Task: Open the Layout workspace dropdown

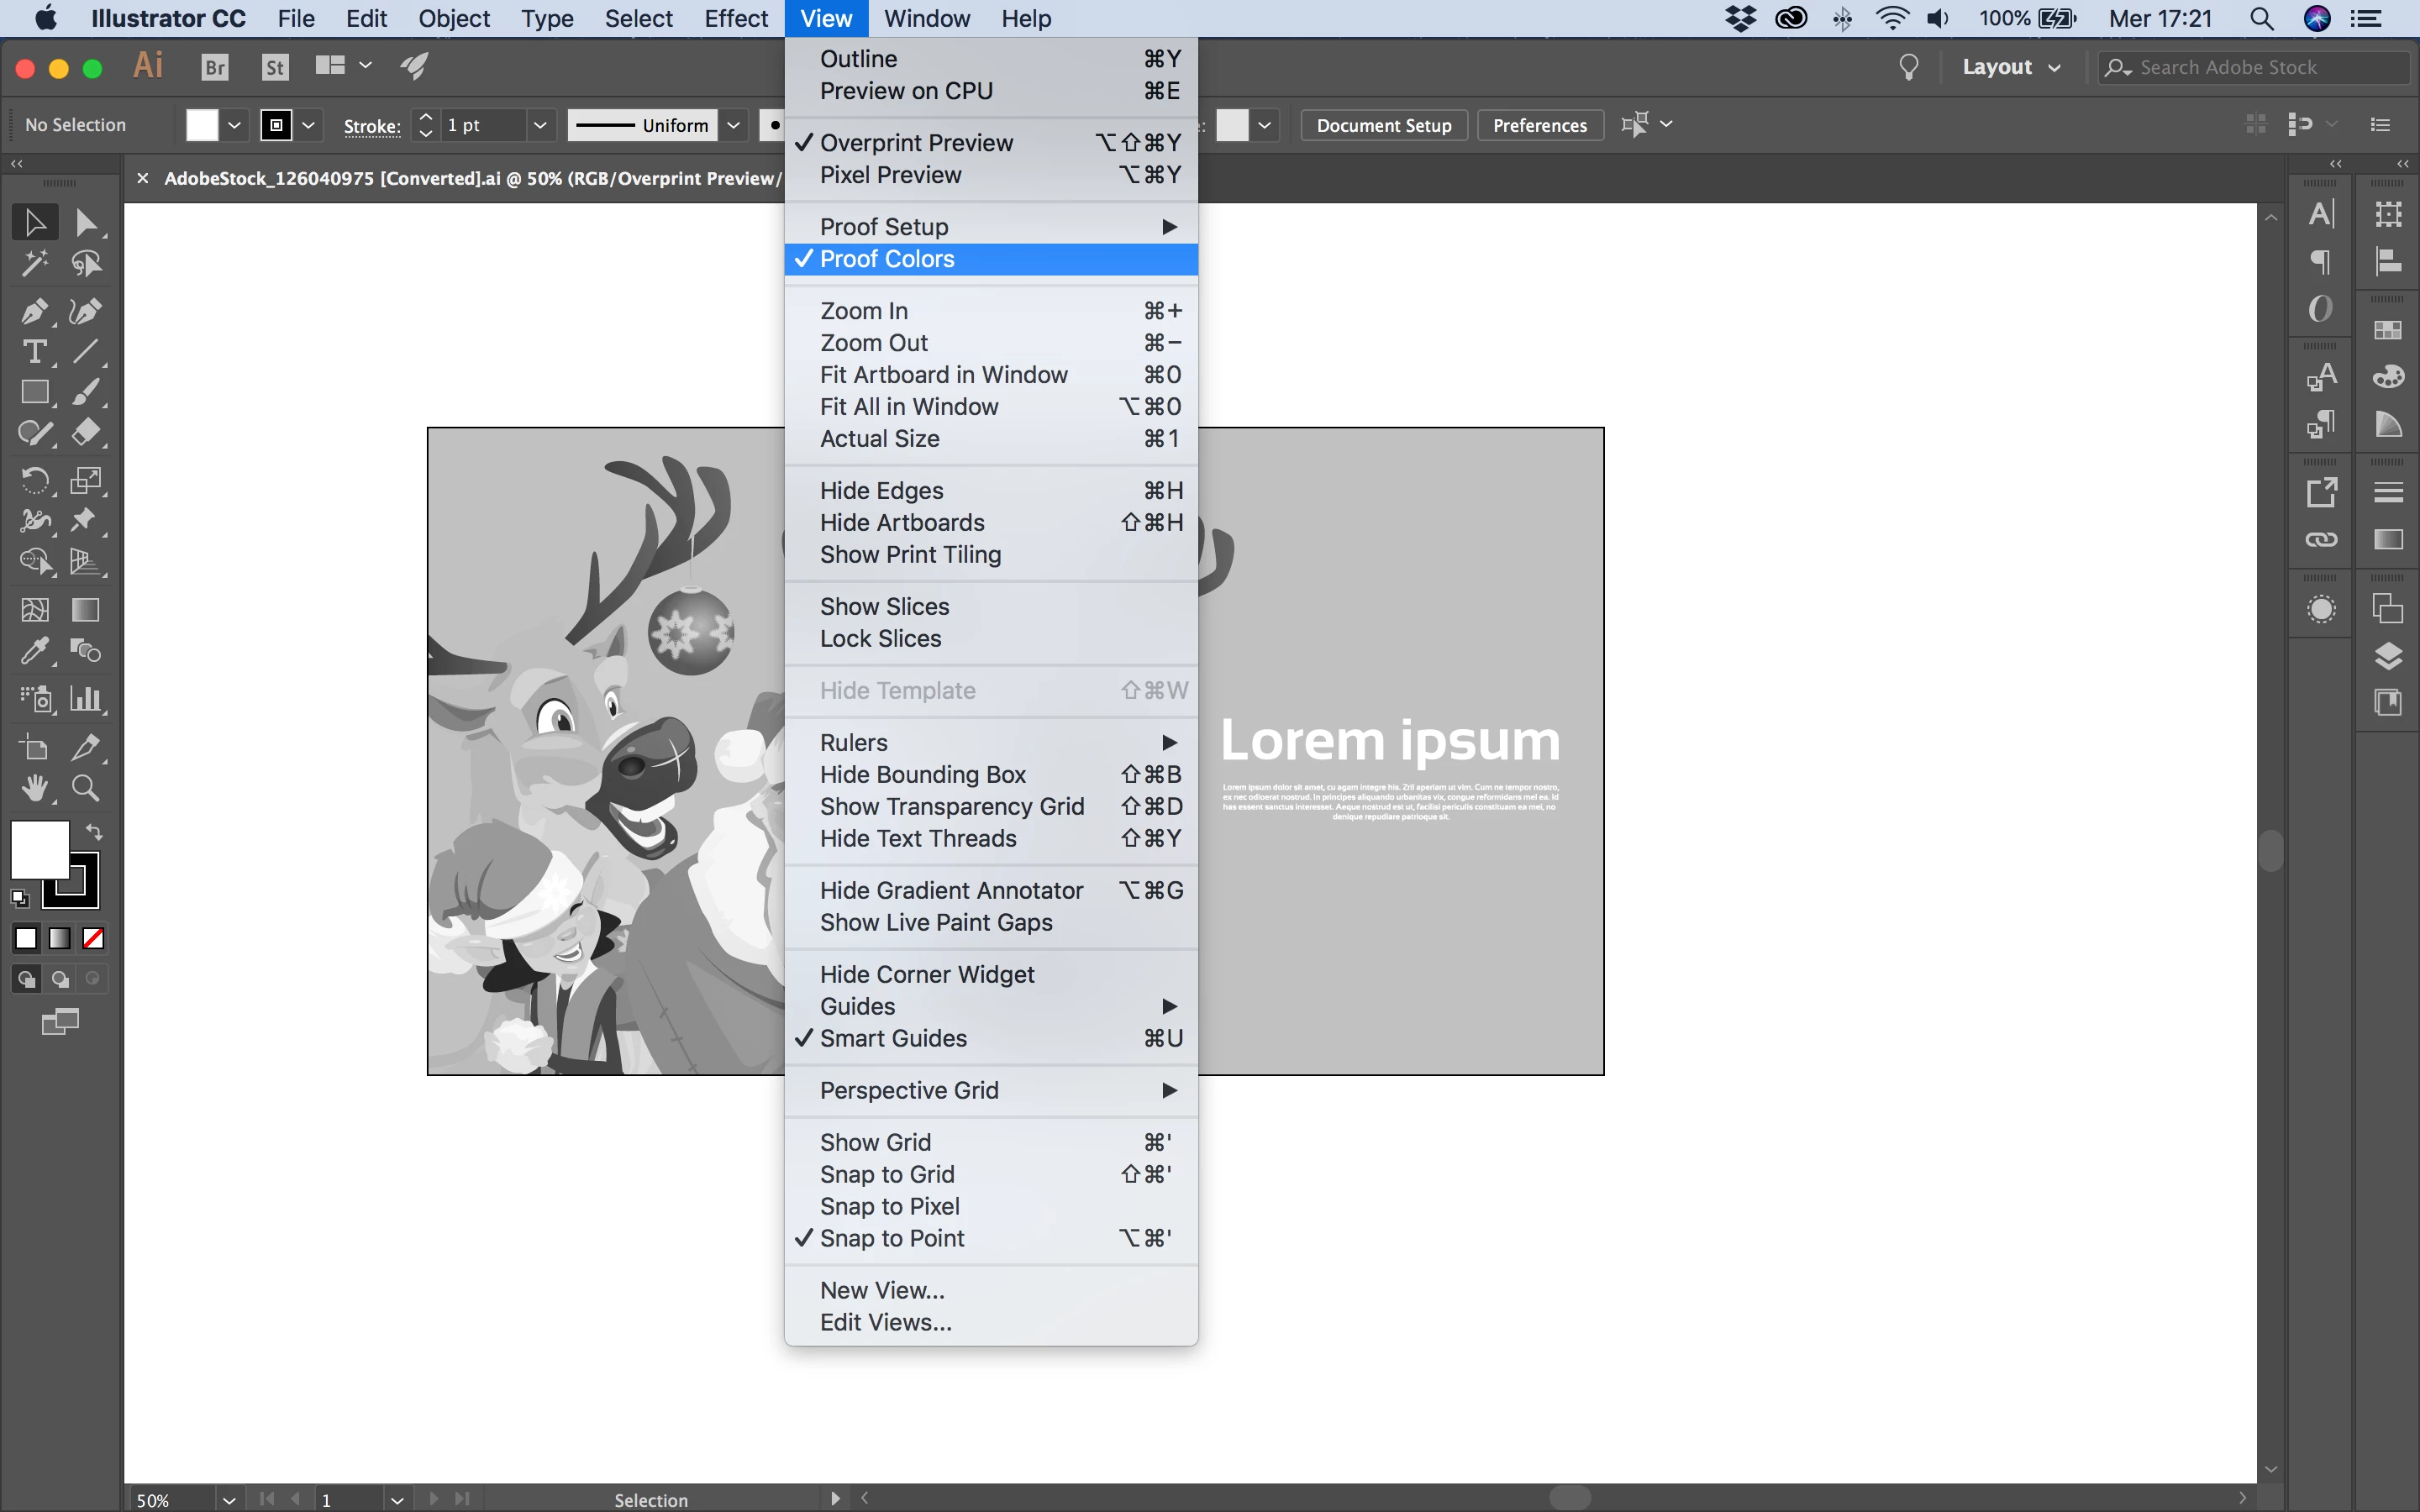Action: click(x=2011, y=67)
